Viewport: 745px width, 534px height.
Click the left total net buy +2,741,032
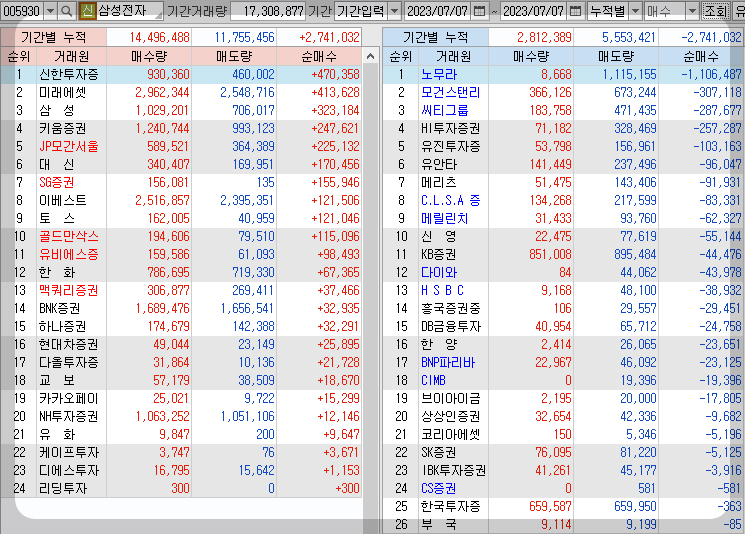click(329, 38)
